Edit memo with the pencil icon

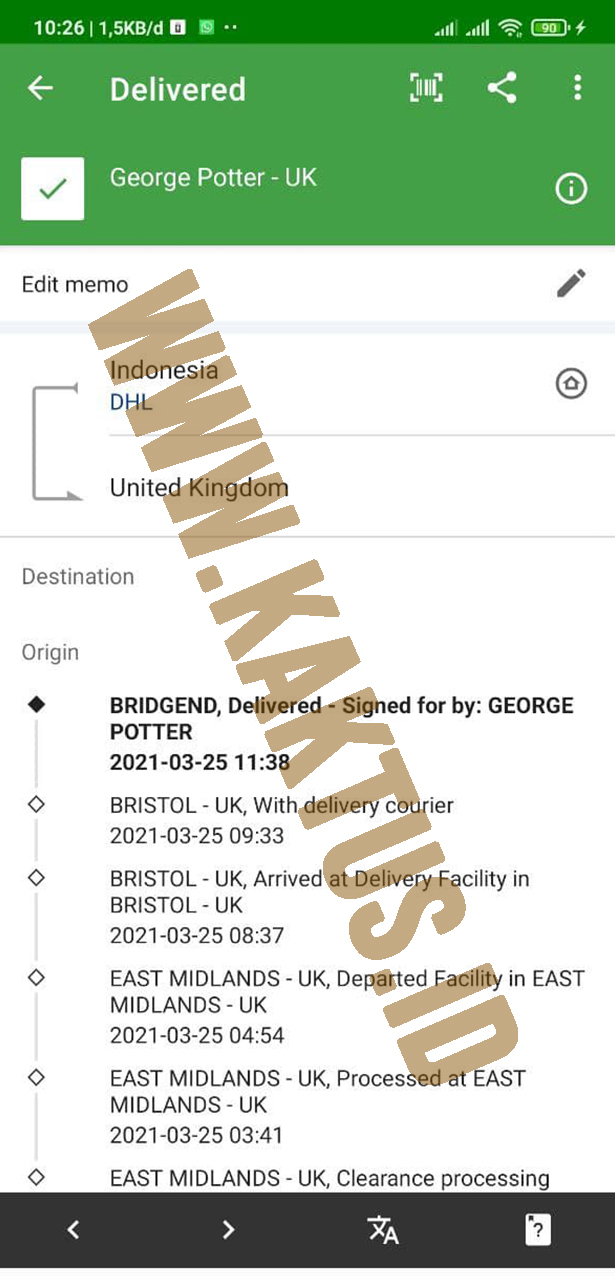click(x=571, y=284)
